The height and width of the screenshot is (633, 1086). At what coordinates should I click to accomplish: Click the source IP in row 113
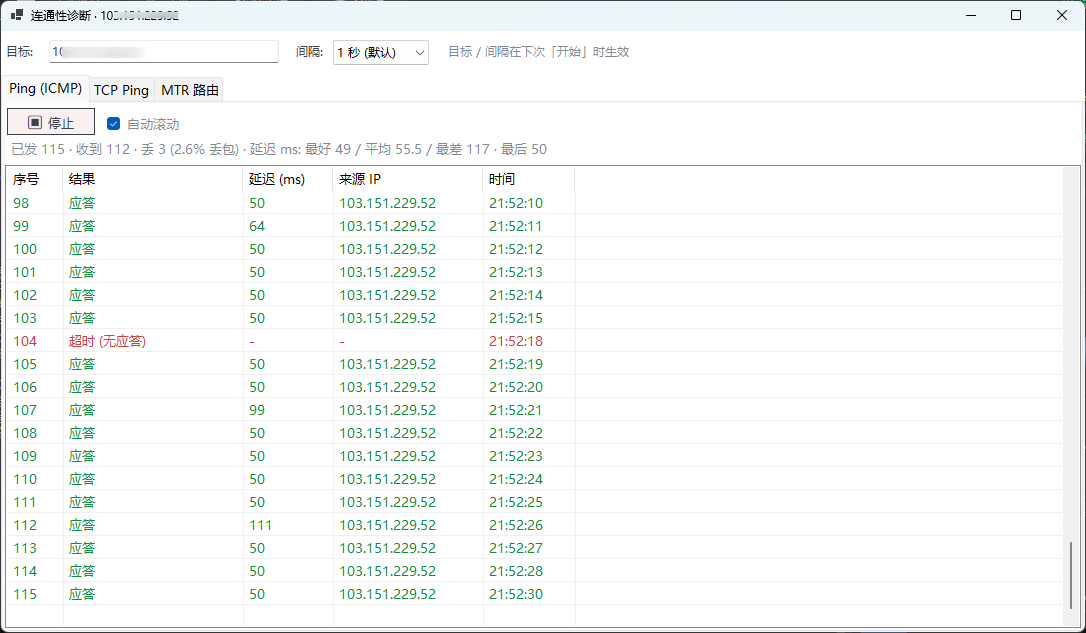click(x=387, y=549)
